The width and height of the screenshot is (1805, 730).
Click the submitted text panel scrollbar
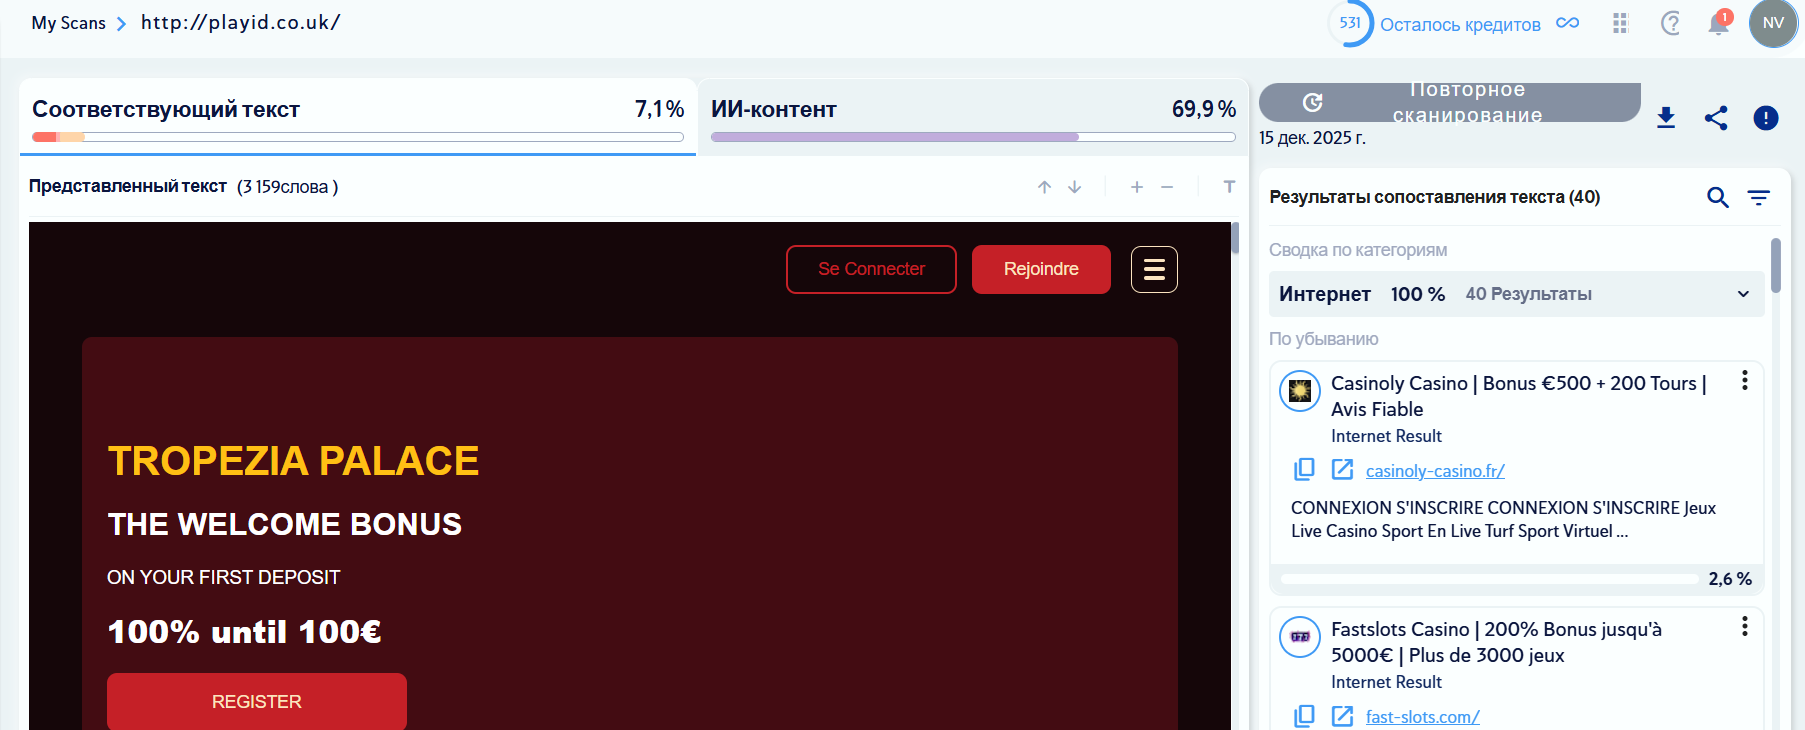point(1235,238)
